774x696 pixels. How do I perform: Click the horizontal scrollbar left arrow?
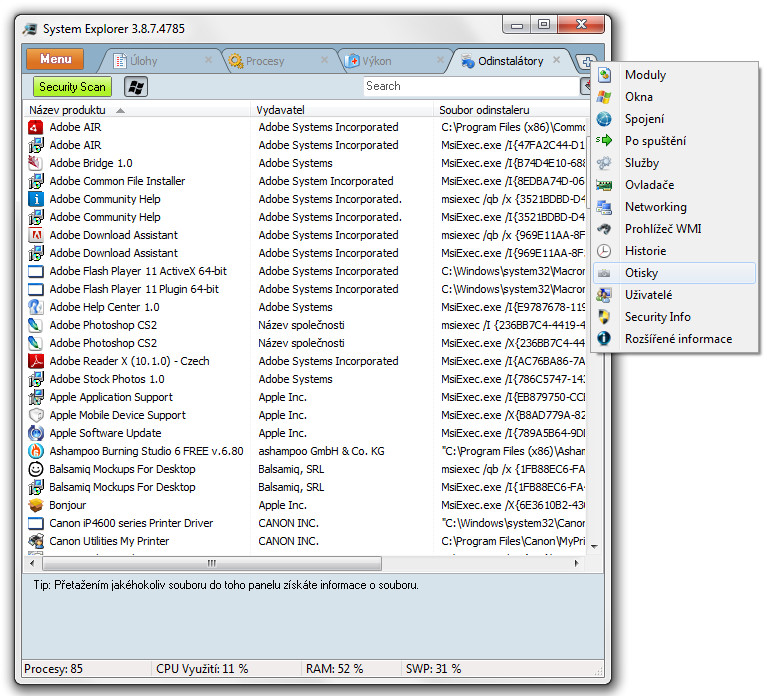coord(33,563)
